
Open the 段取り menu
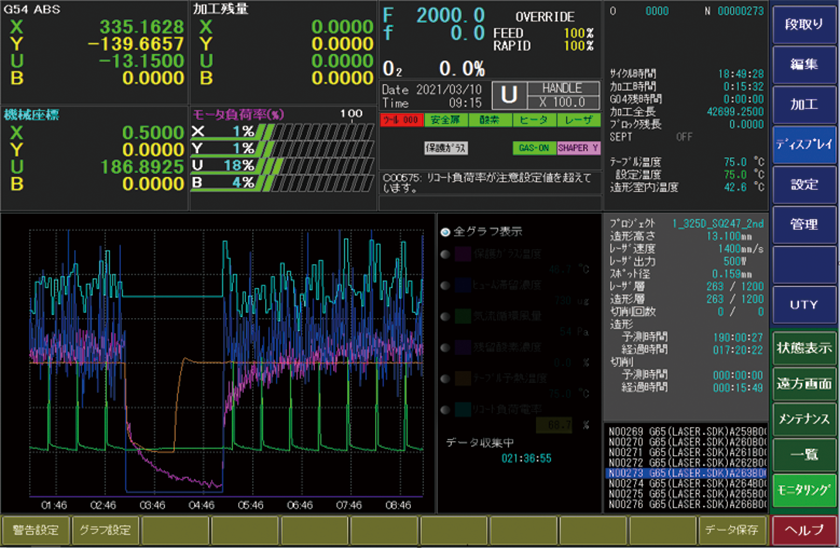pos(804,23)
